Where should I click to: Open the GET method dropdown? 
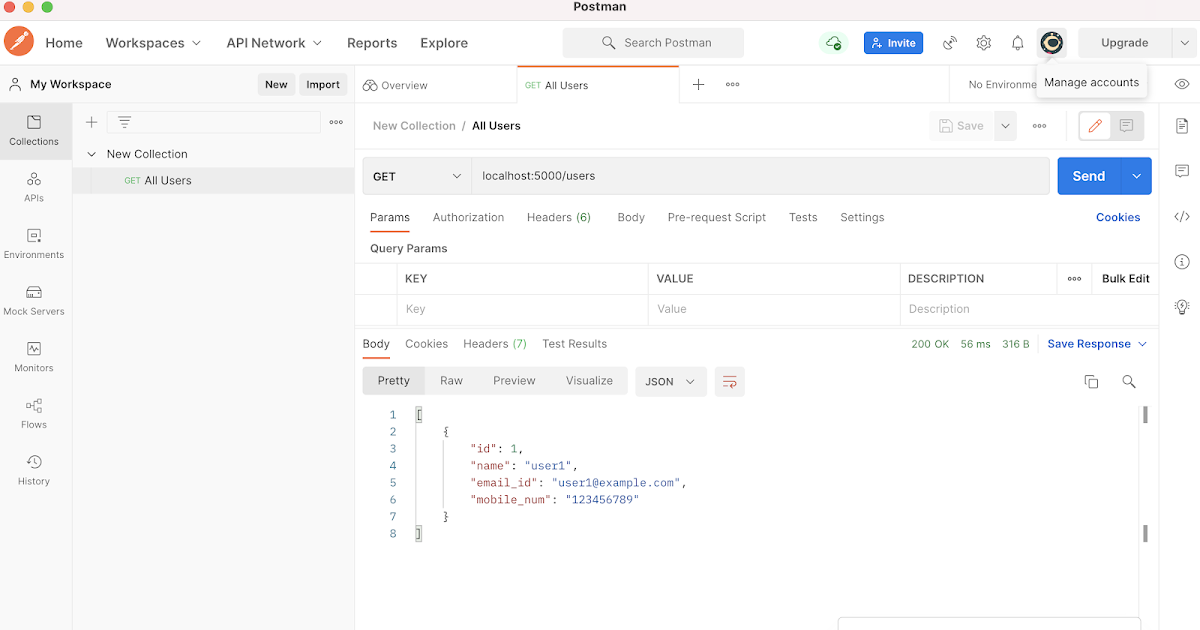coord(416,176)
